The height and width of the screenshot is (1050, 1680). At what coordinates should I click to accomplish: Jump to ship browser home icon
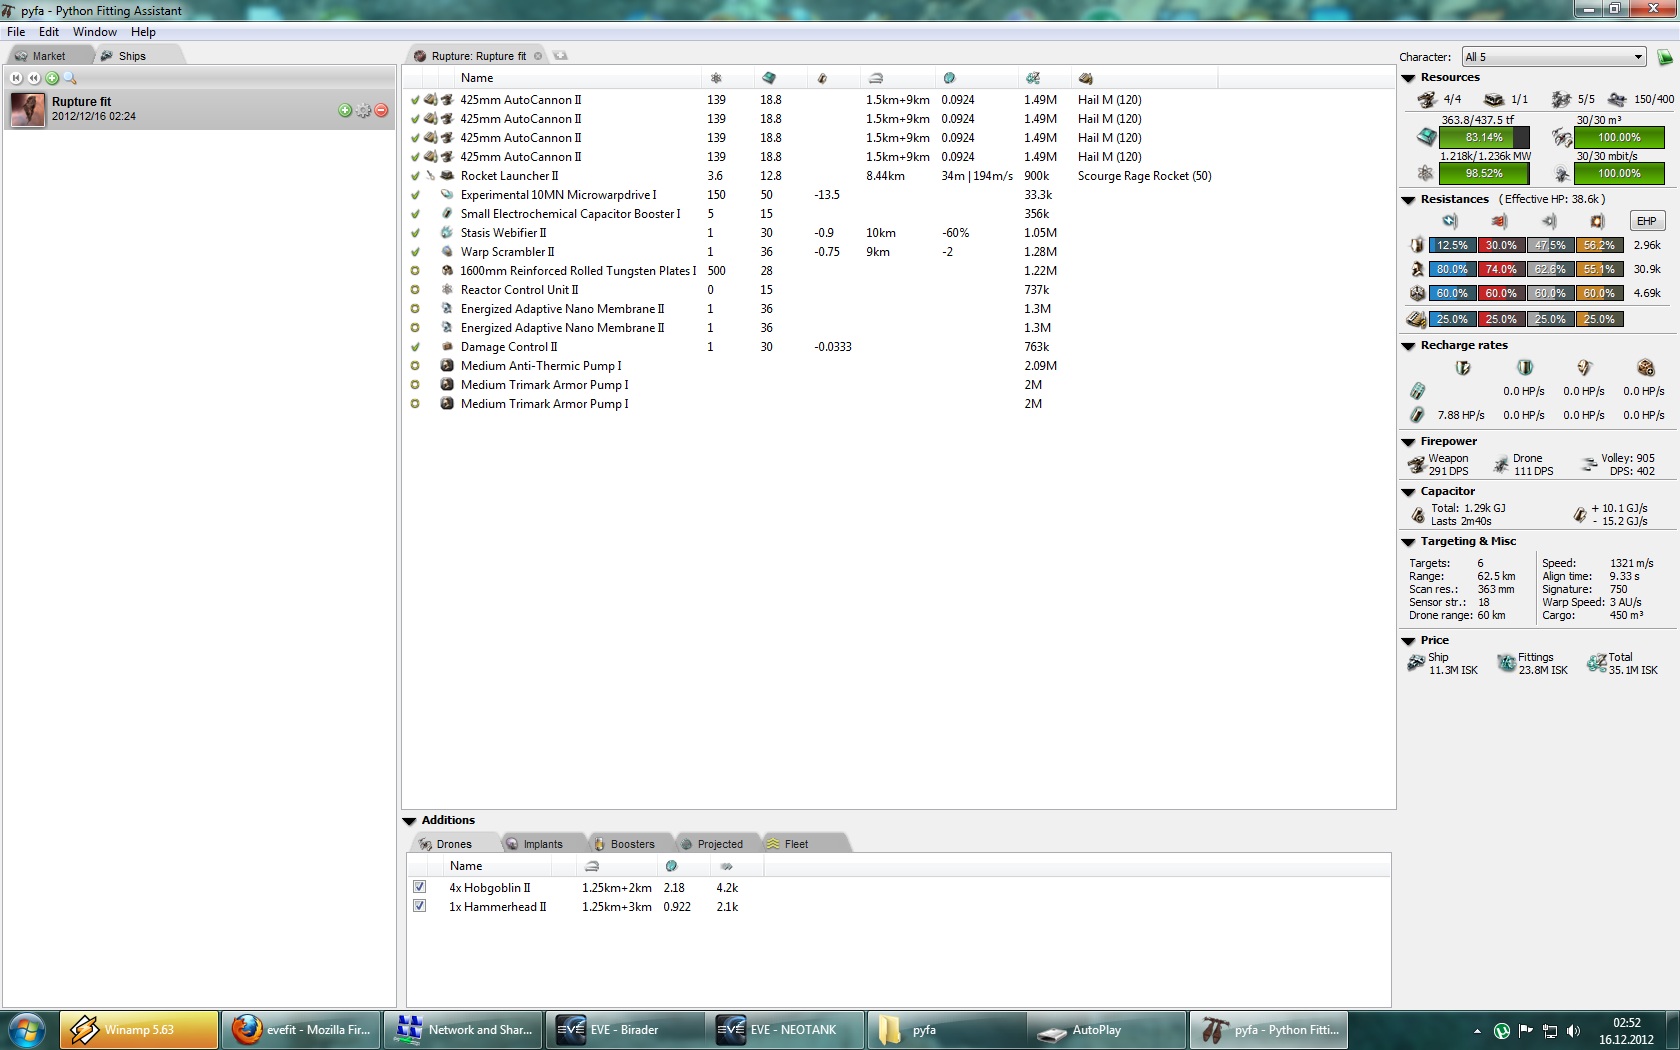click(16, 78)
